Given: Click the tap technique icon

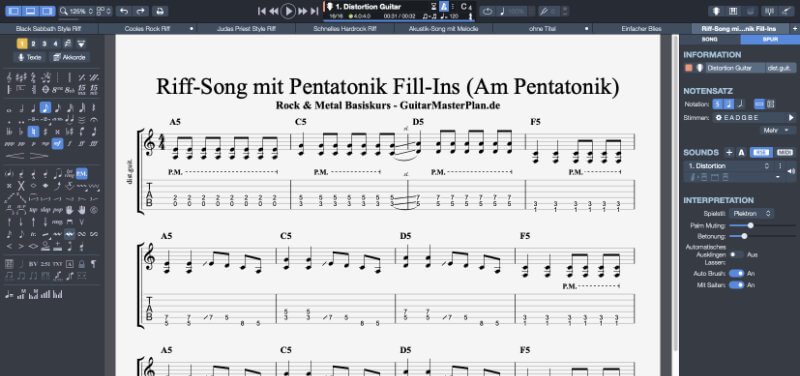Looking at the screenshot, I should 33,210.
